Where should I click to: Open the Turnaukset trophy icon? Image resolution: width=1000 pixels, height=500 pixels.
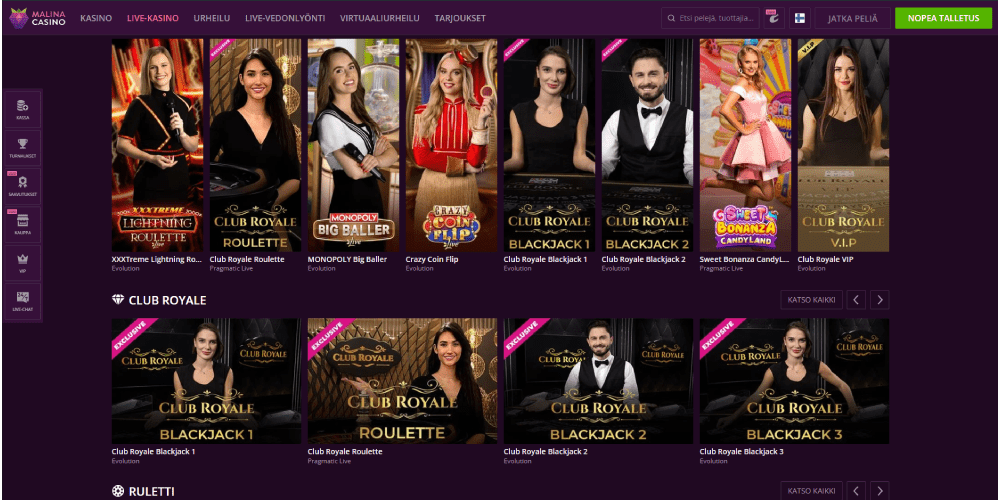tap(23, 148)
